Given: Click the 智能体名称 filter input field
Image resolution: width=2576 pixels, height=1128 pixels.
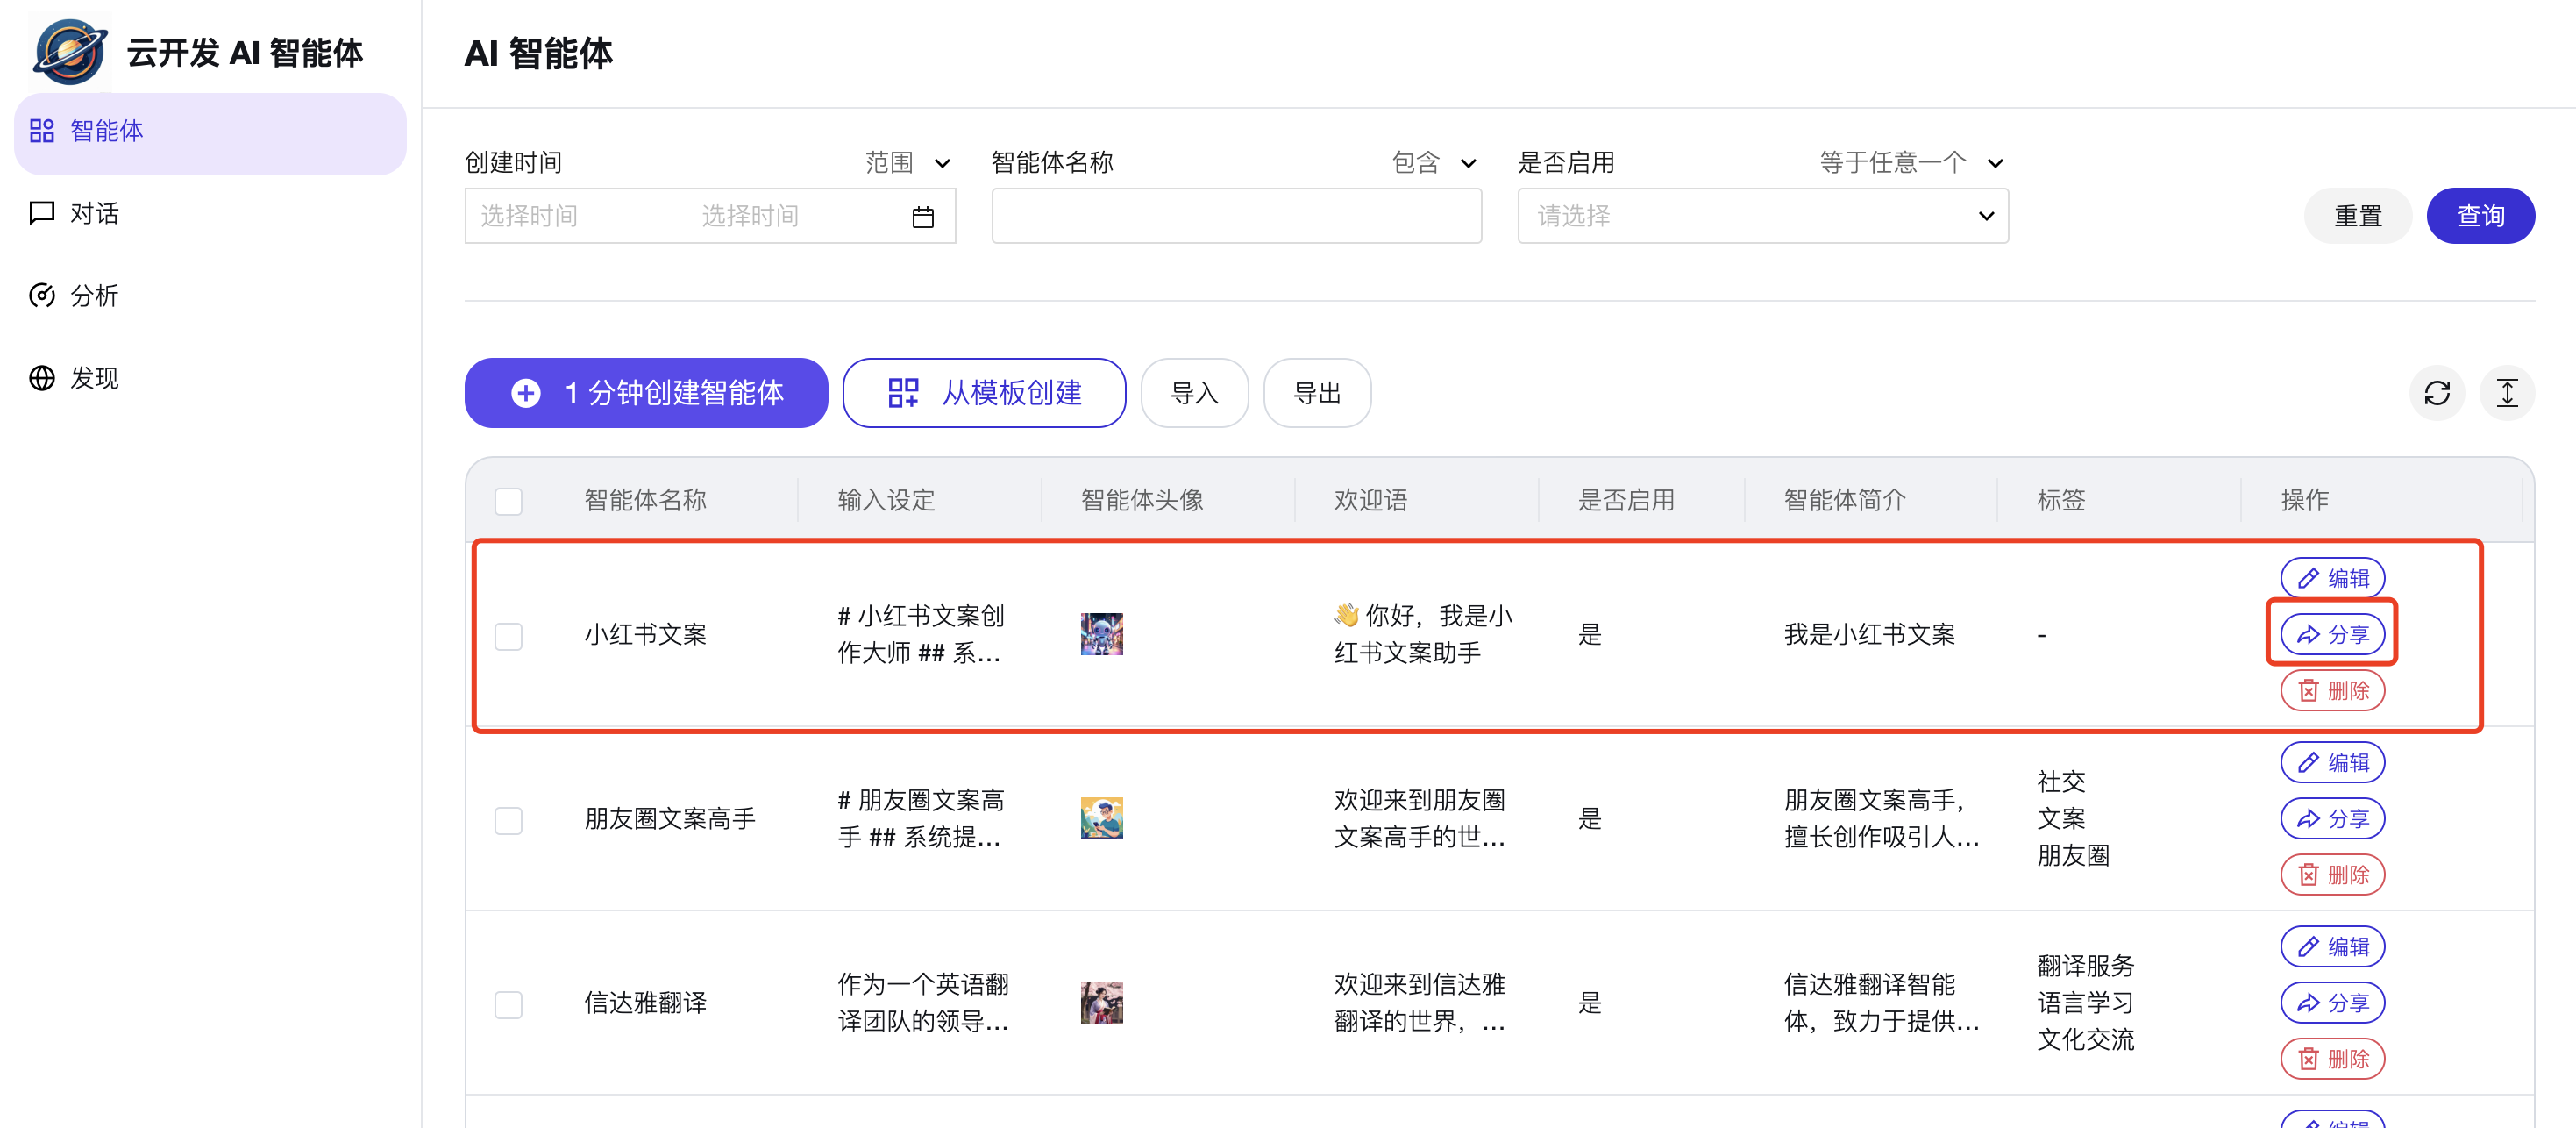Looking at the screenshot, I should coord(1235,216).
